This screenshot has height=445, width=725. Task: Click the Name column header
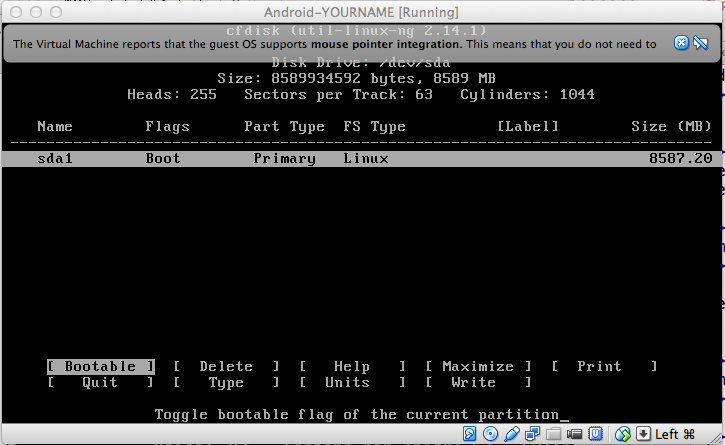55,126
